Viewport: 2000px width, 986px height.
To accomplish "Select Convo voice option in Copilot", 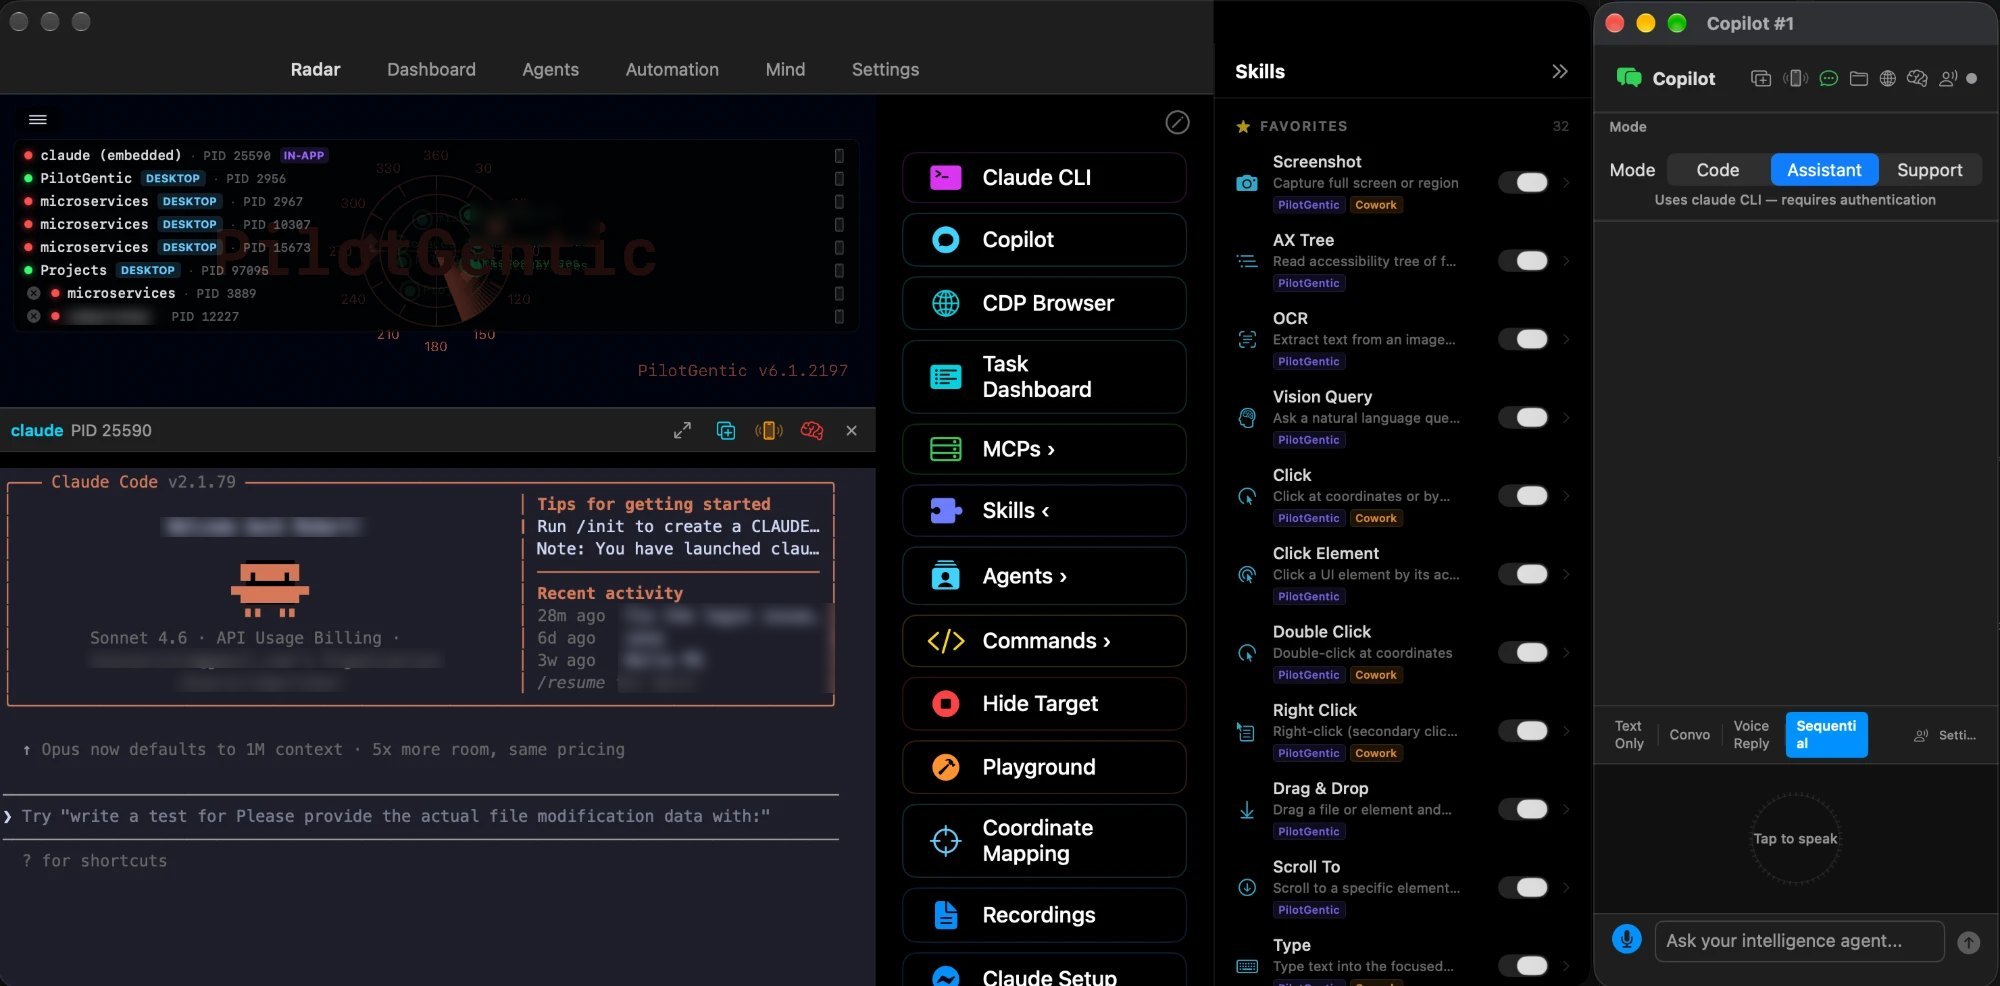I will click(1689, 735).
